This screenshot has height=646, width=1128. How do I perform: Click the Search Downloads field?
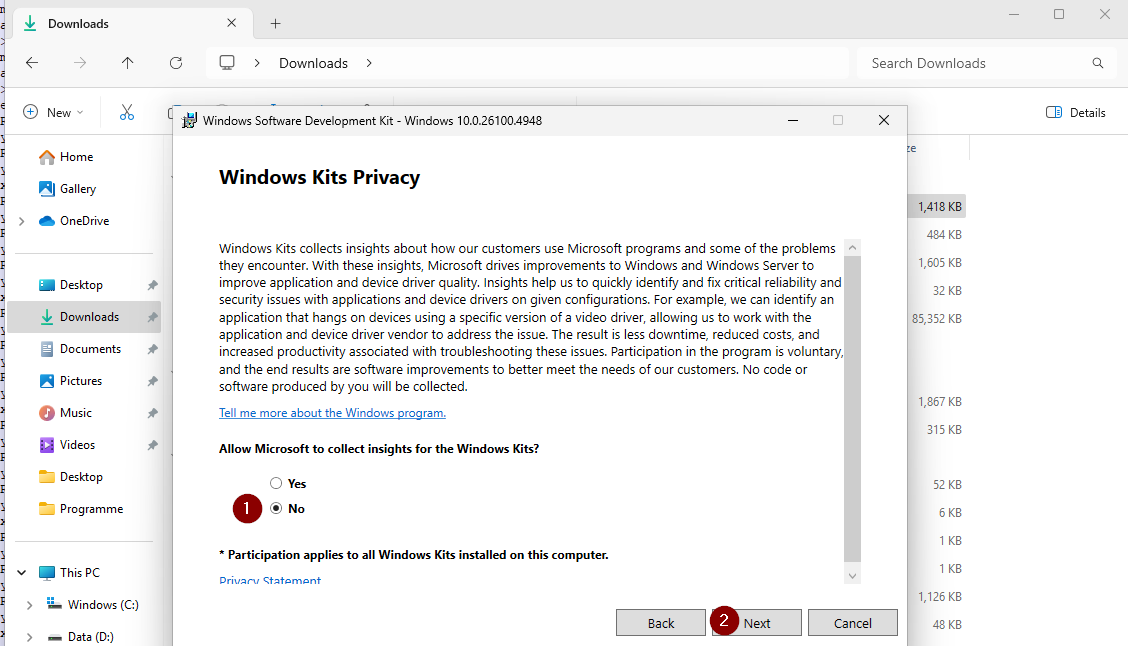click(x=975, y=63)
